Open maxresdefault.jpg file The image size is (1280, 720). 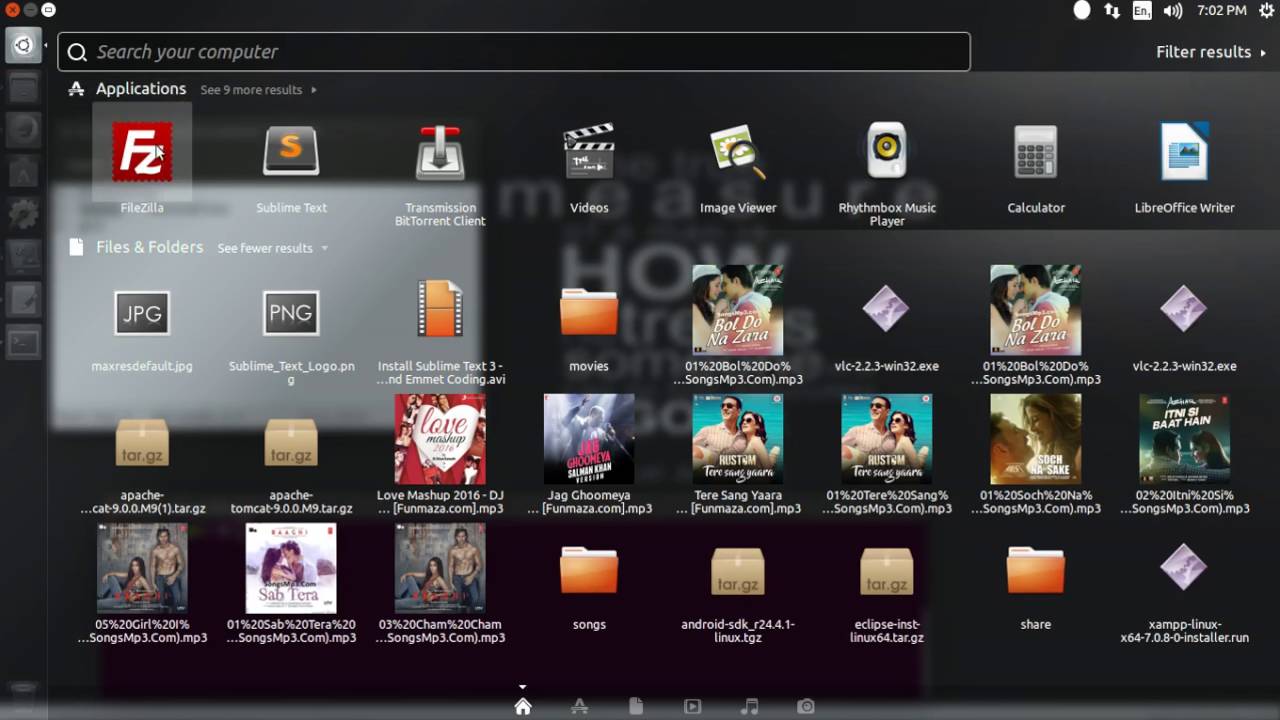tap(142, 313)
